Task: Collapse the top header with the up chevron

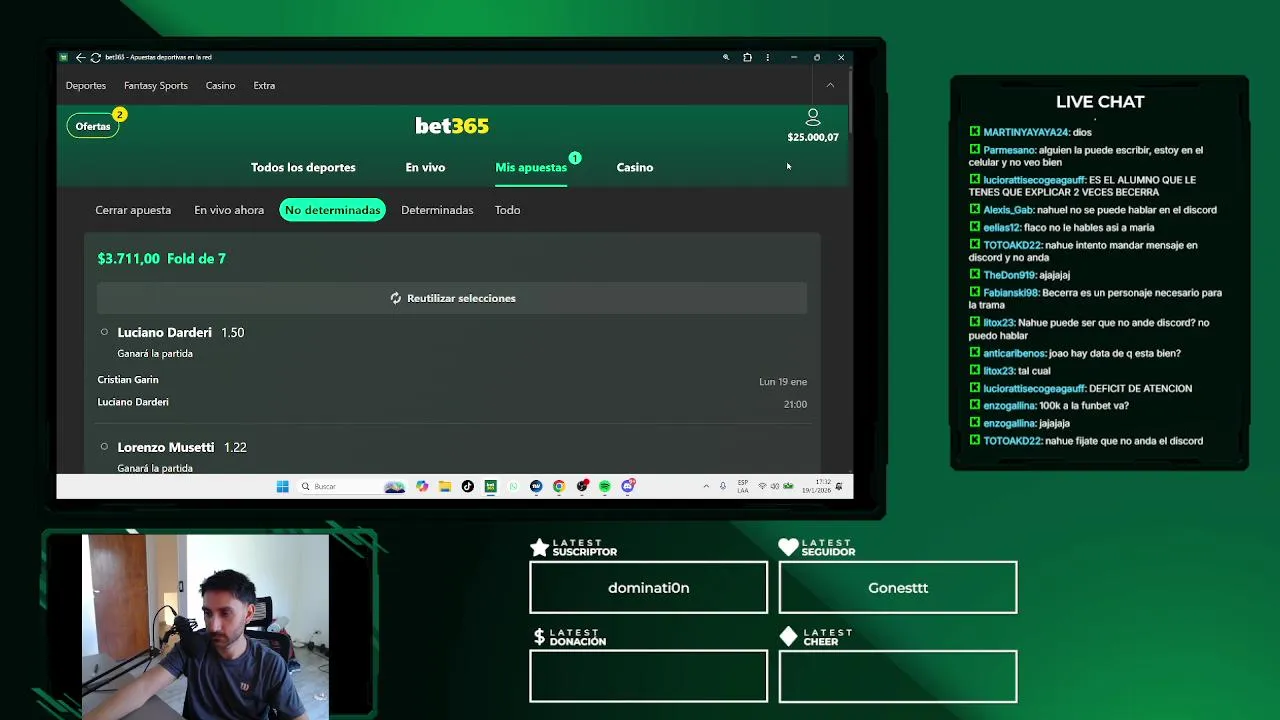Action: click(x=830, y=85)
